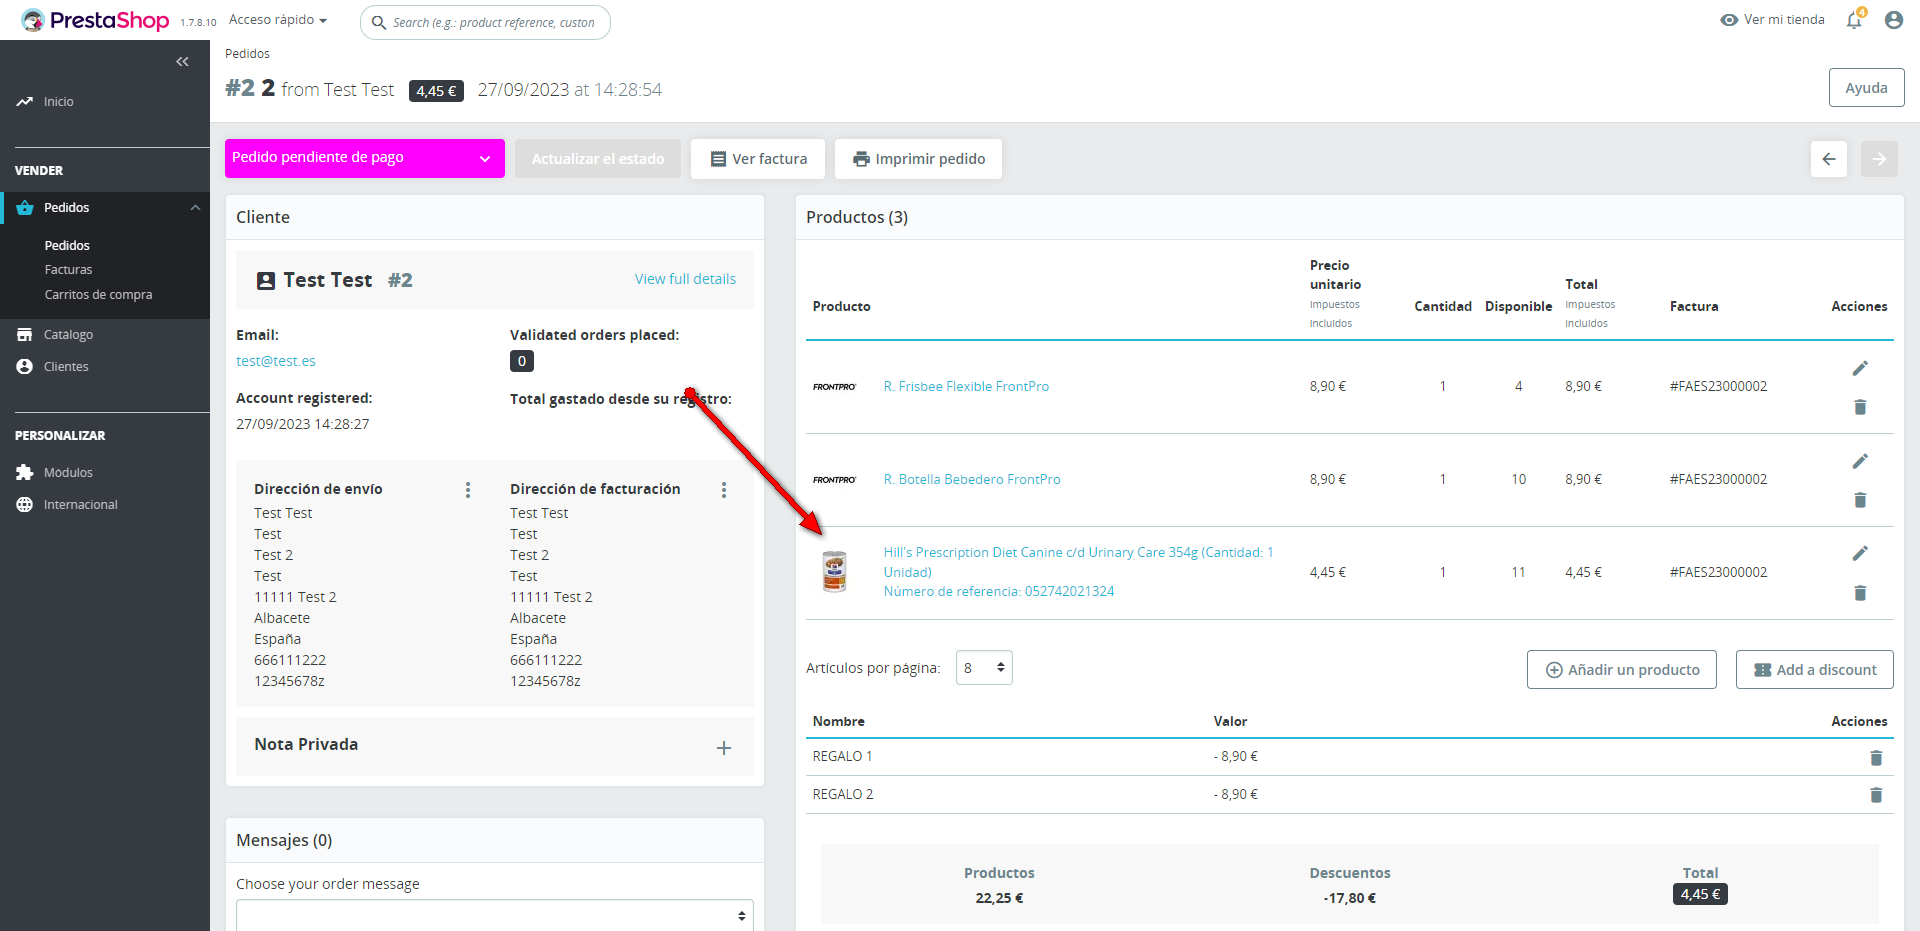The width and height of the screenshot is (1920, 931).
Task: Open the user profile avatar menu
Action: point(1893,20)
